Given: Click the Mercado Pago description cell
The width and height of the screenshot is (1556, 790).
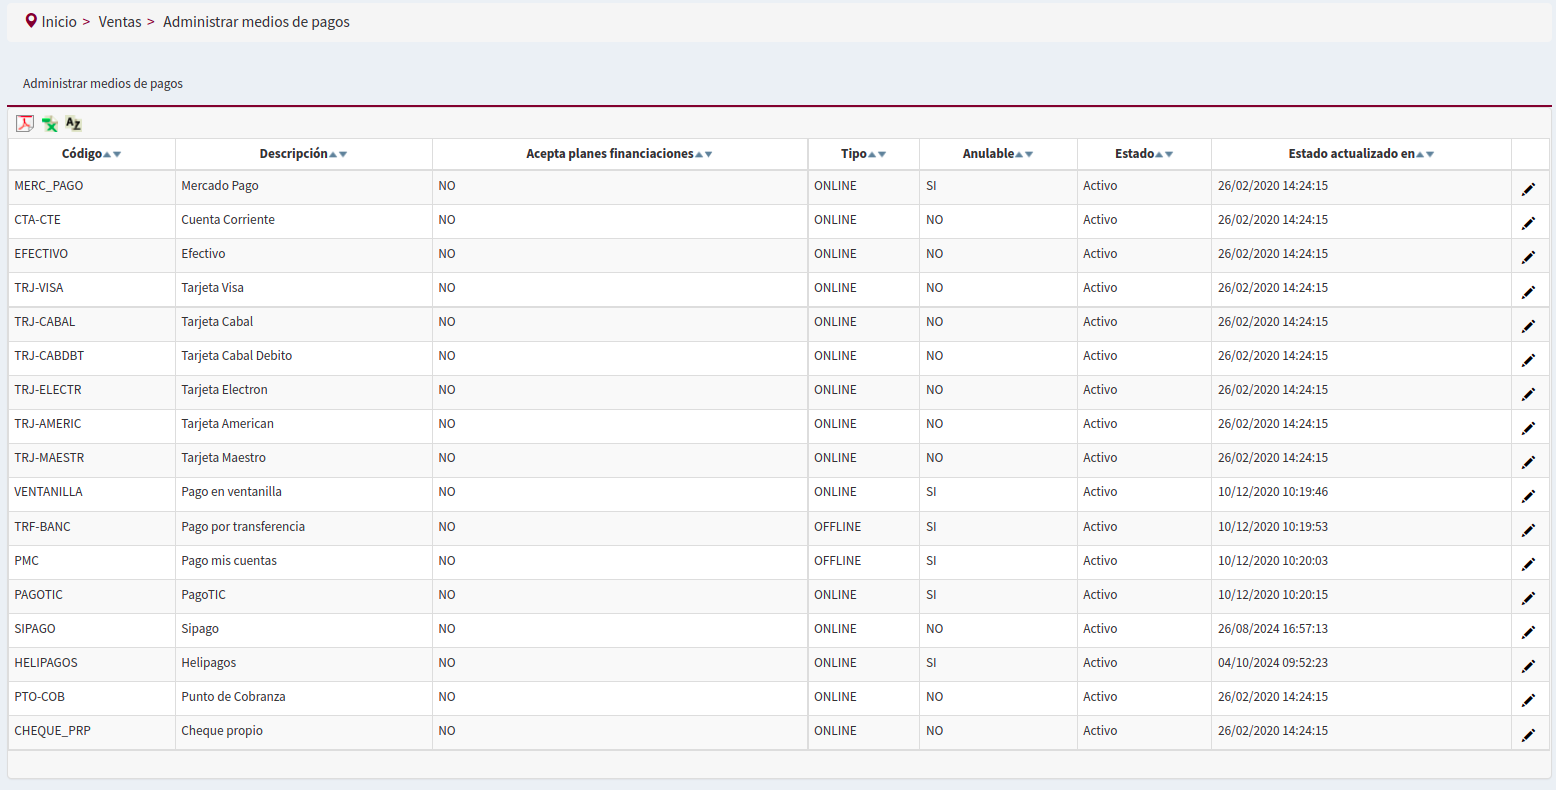Looking at the screenshot, I should click(304, 186).
